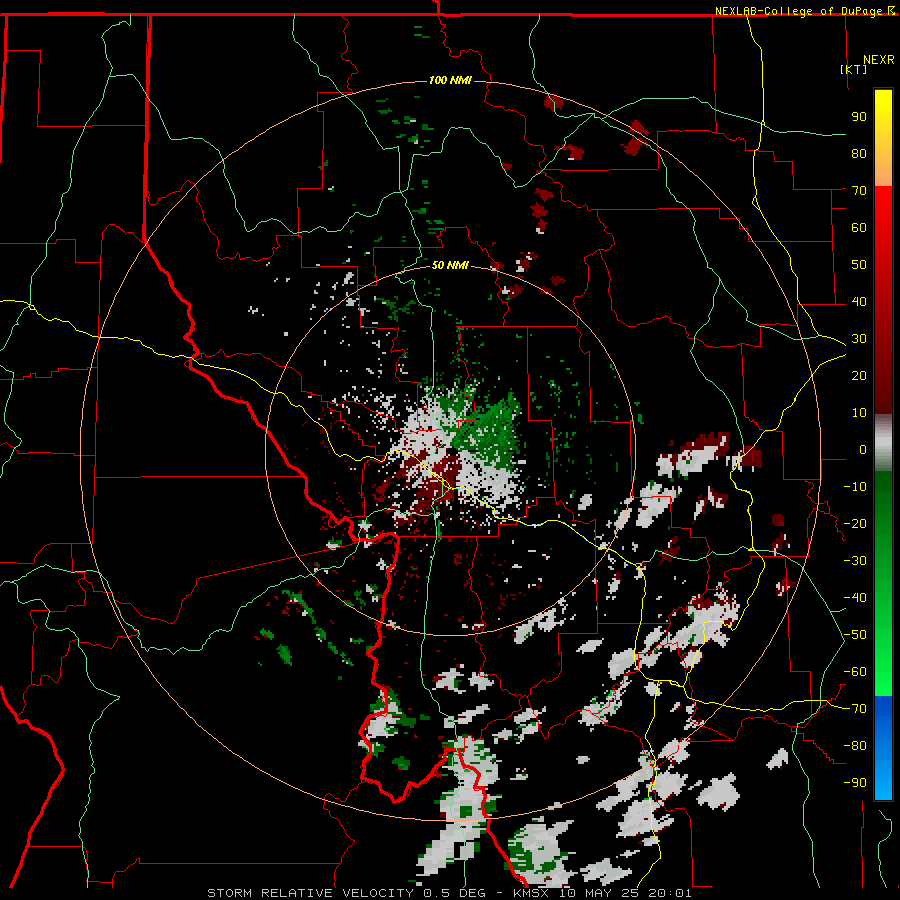Click the positive 60 scale value
Viewport: 900px width, 900px height.
click(x=859, y=227)
